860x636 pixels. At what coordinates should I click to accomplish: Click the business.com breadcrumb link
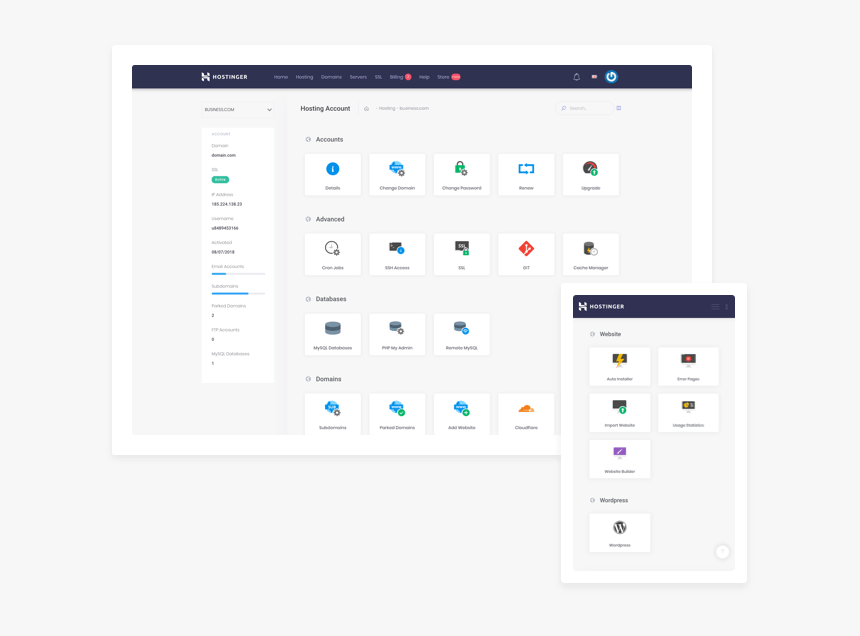pyautogui.click(x=414, y=109)
